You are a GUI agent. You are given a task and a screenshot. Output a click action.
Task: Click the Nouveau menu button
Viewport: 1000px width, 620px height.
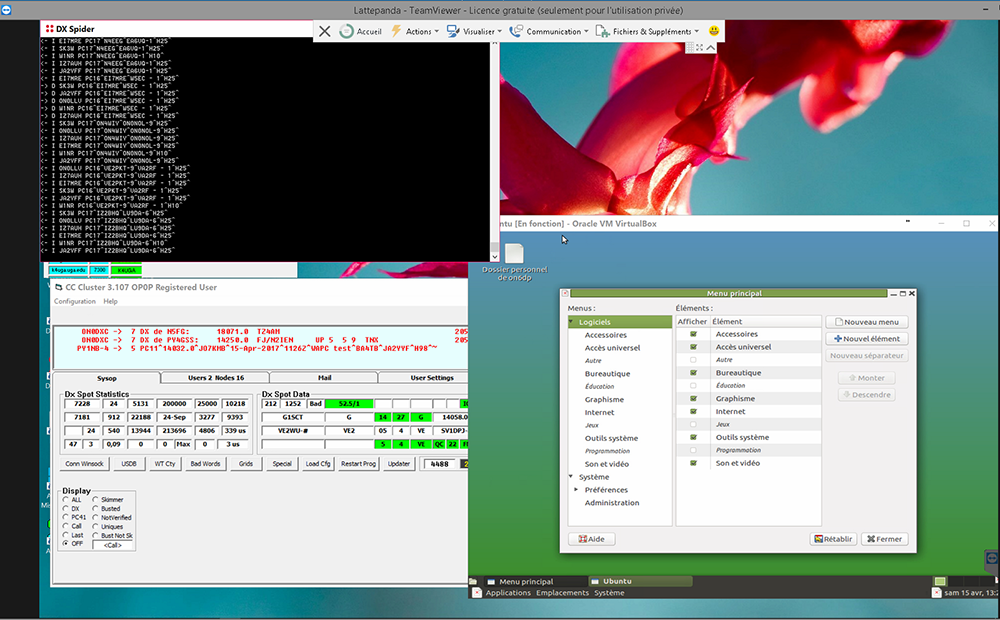pos(867,322)
